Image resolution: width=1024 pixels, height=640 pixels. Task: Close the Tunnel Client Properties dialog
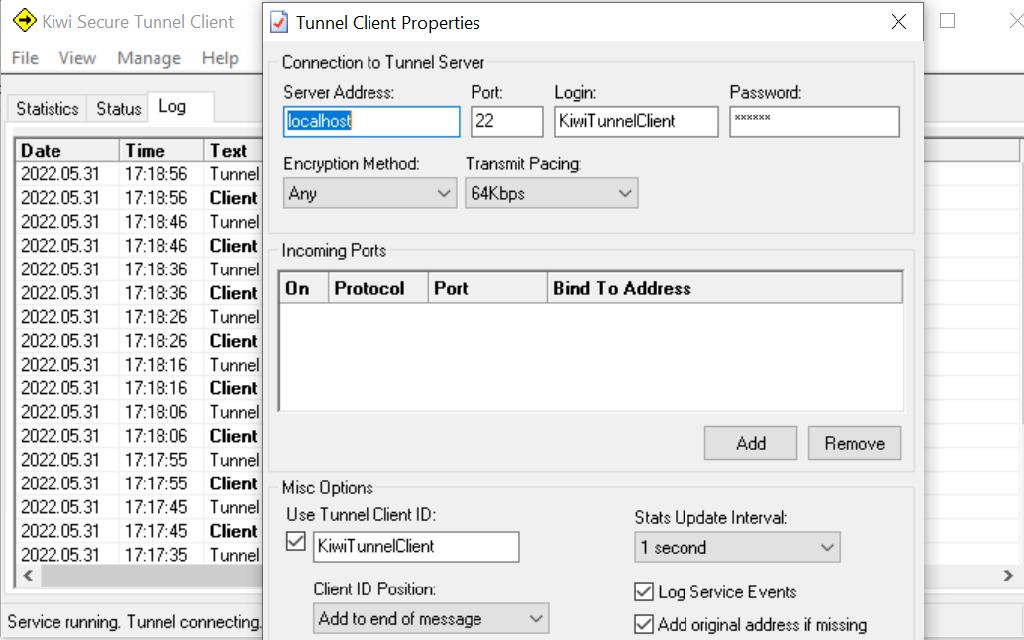click(x=899, y=22)
